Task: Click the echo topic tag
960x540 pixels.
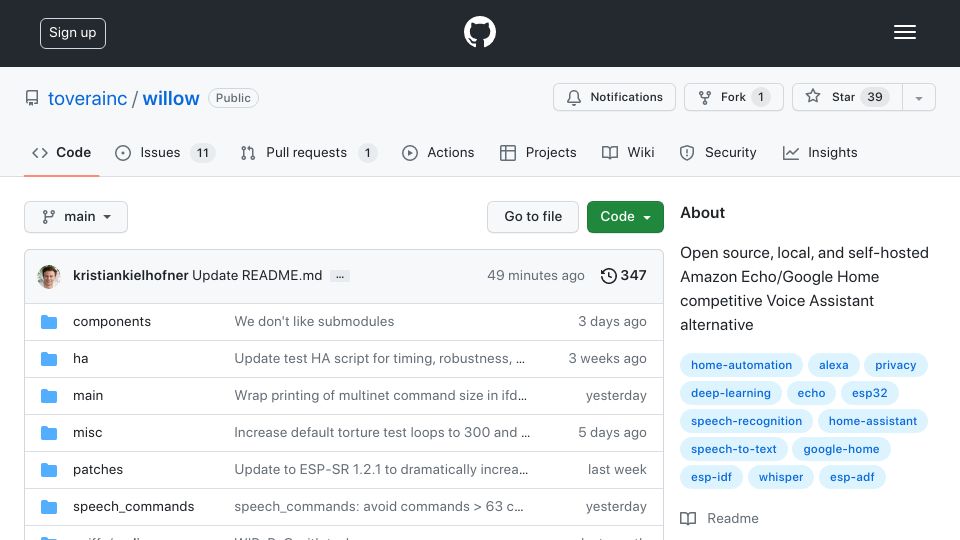Action: tap(811, 393)
